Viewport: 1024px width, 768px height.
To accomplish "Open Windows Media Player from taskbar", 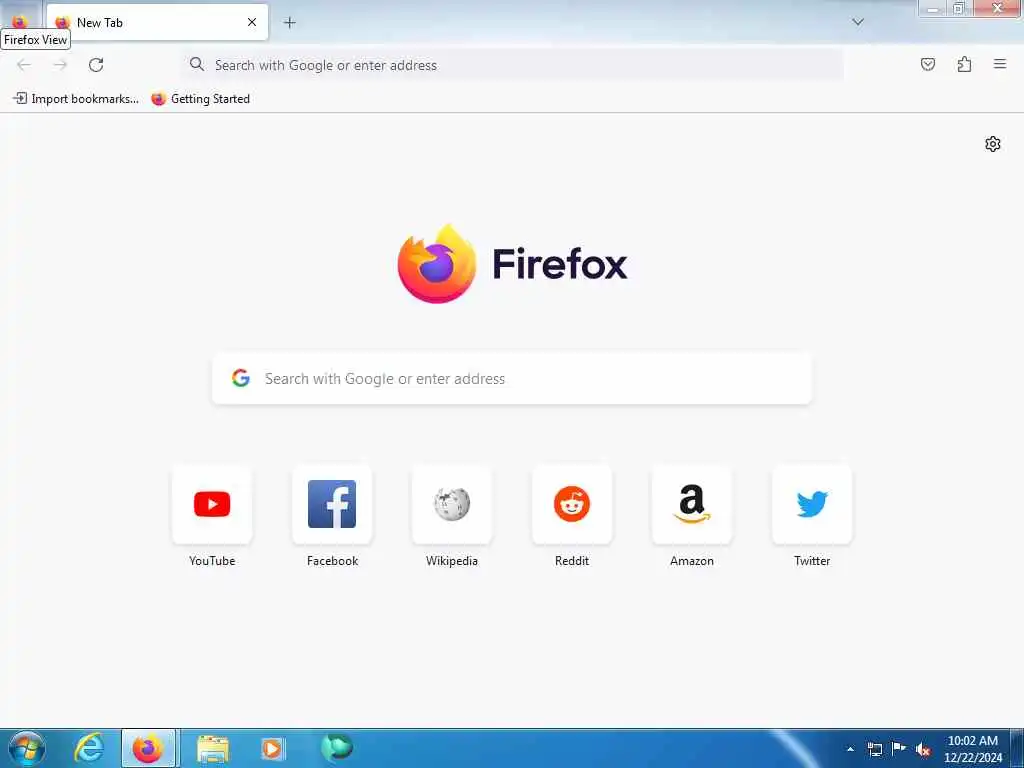I will click(x=272, y=748).
